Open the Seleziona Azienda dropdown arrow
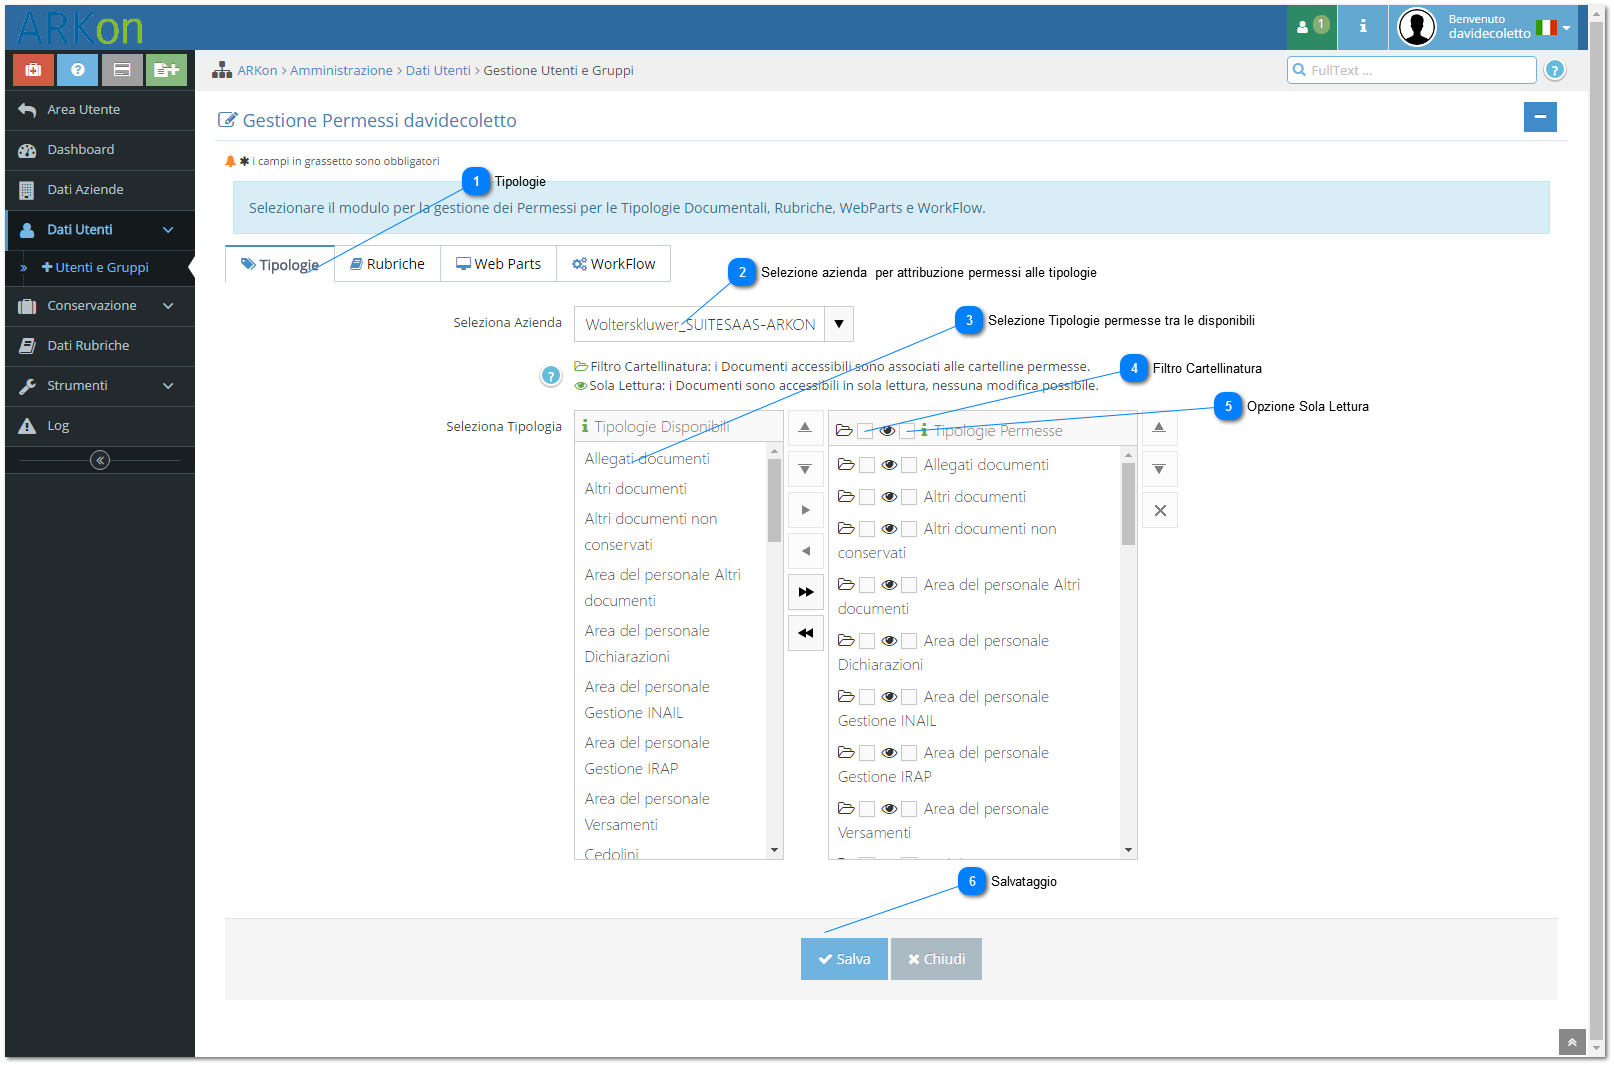1614x1066 pixels. pos(839,324)
